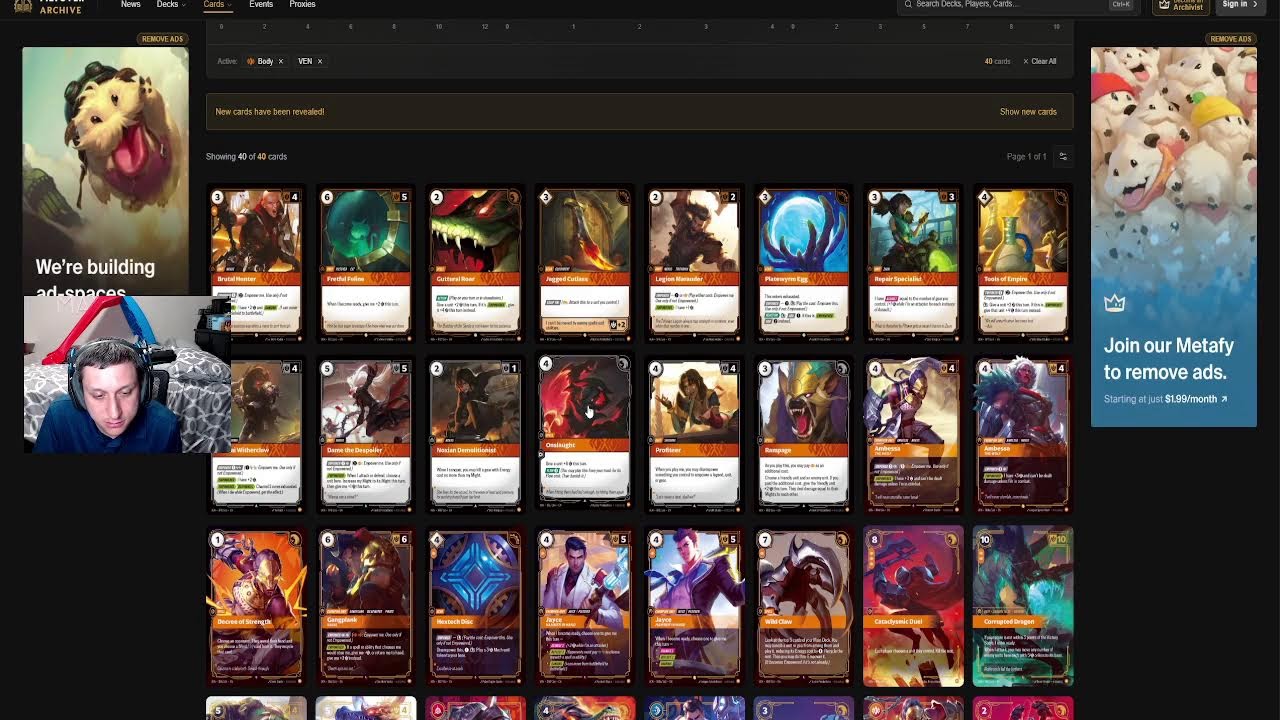The height and width of the screenshot is (720, 1280).
Task: Remove the VEN filter chip
Action: point(319,61)
